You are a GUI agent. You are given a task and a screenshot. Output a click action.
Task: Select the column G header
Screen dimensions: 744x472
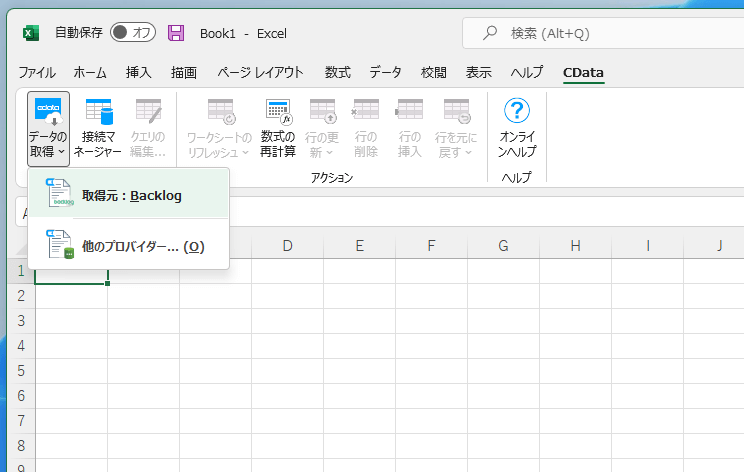[x=503, y=245]
